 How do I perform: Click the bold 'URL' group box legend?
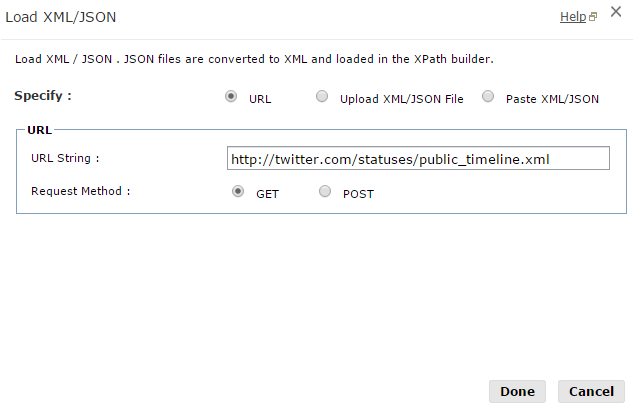tap(40, 130)
